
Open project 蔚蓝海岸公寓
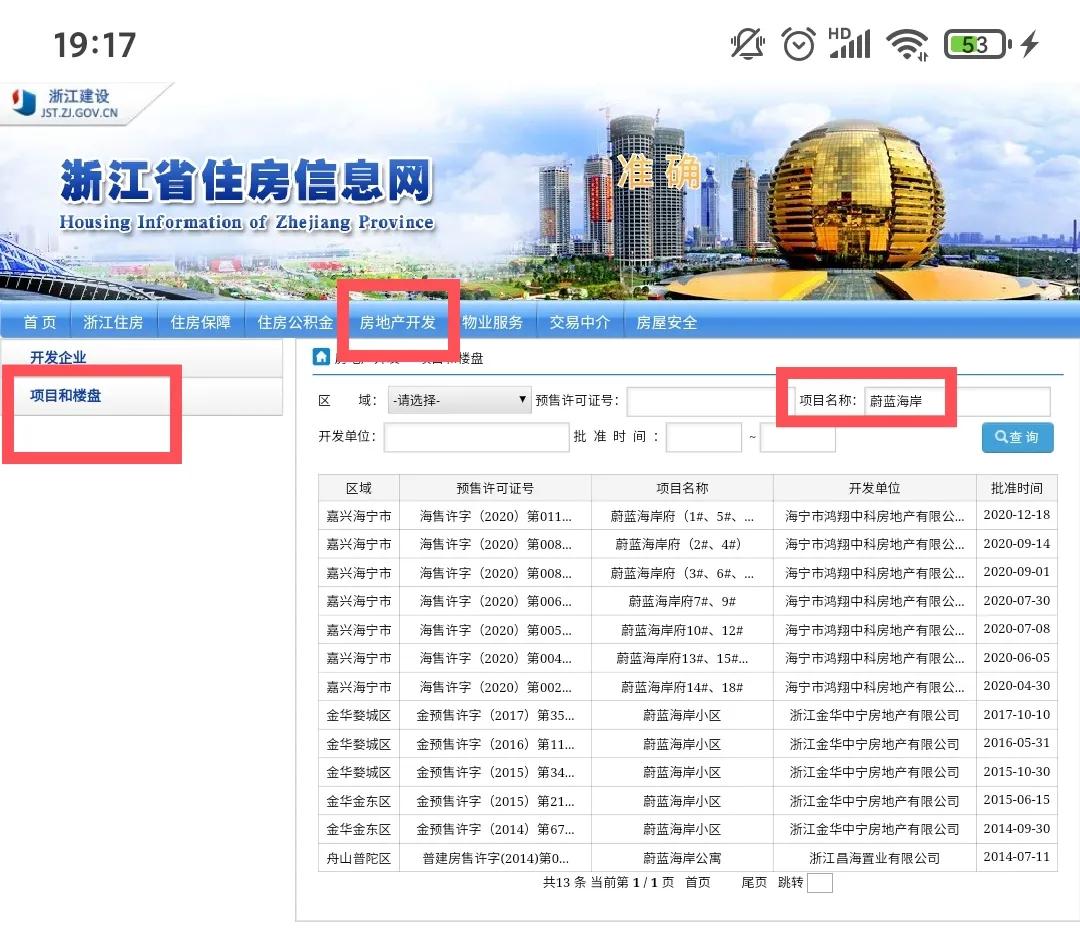(x=682, y=858)
